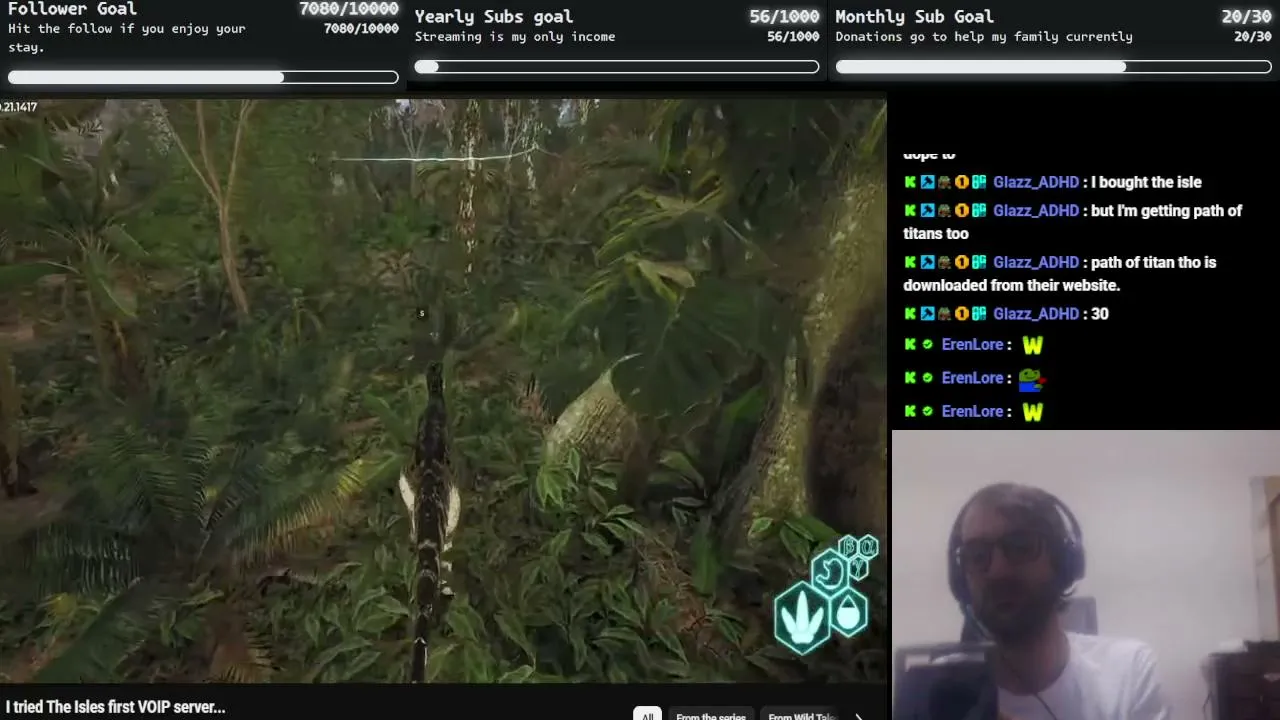Screen dimensions: 1280x720
Task: Click teal badge on 'path of titan tho' message
Action: click(x=979, y=262)
